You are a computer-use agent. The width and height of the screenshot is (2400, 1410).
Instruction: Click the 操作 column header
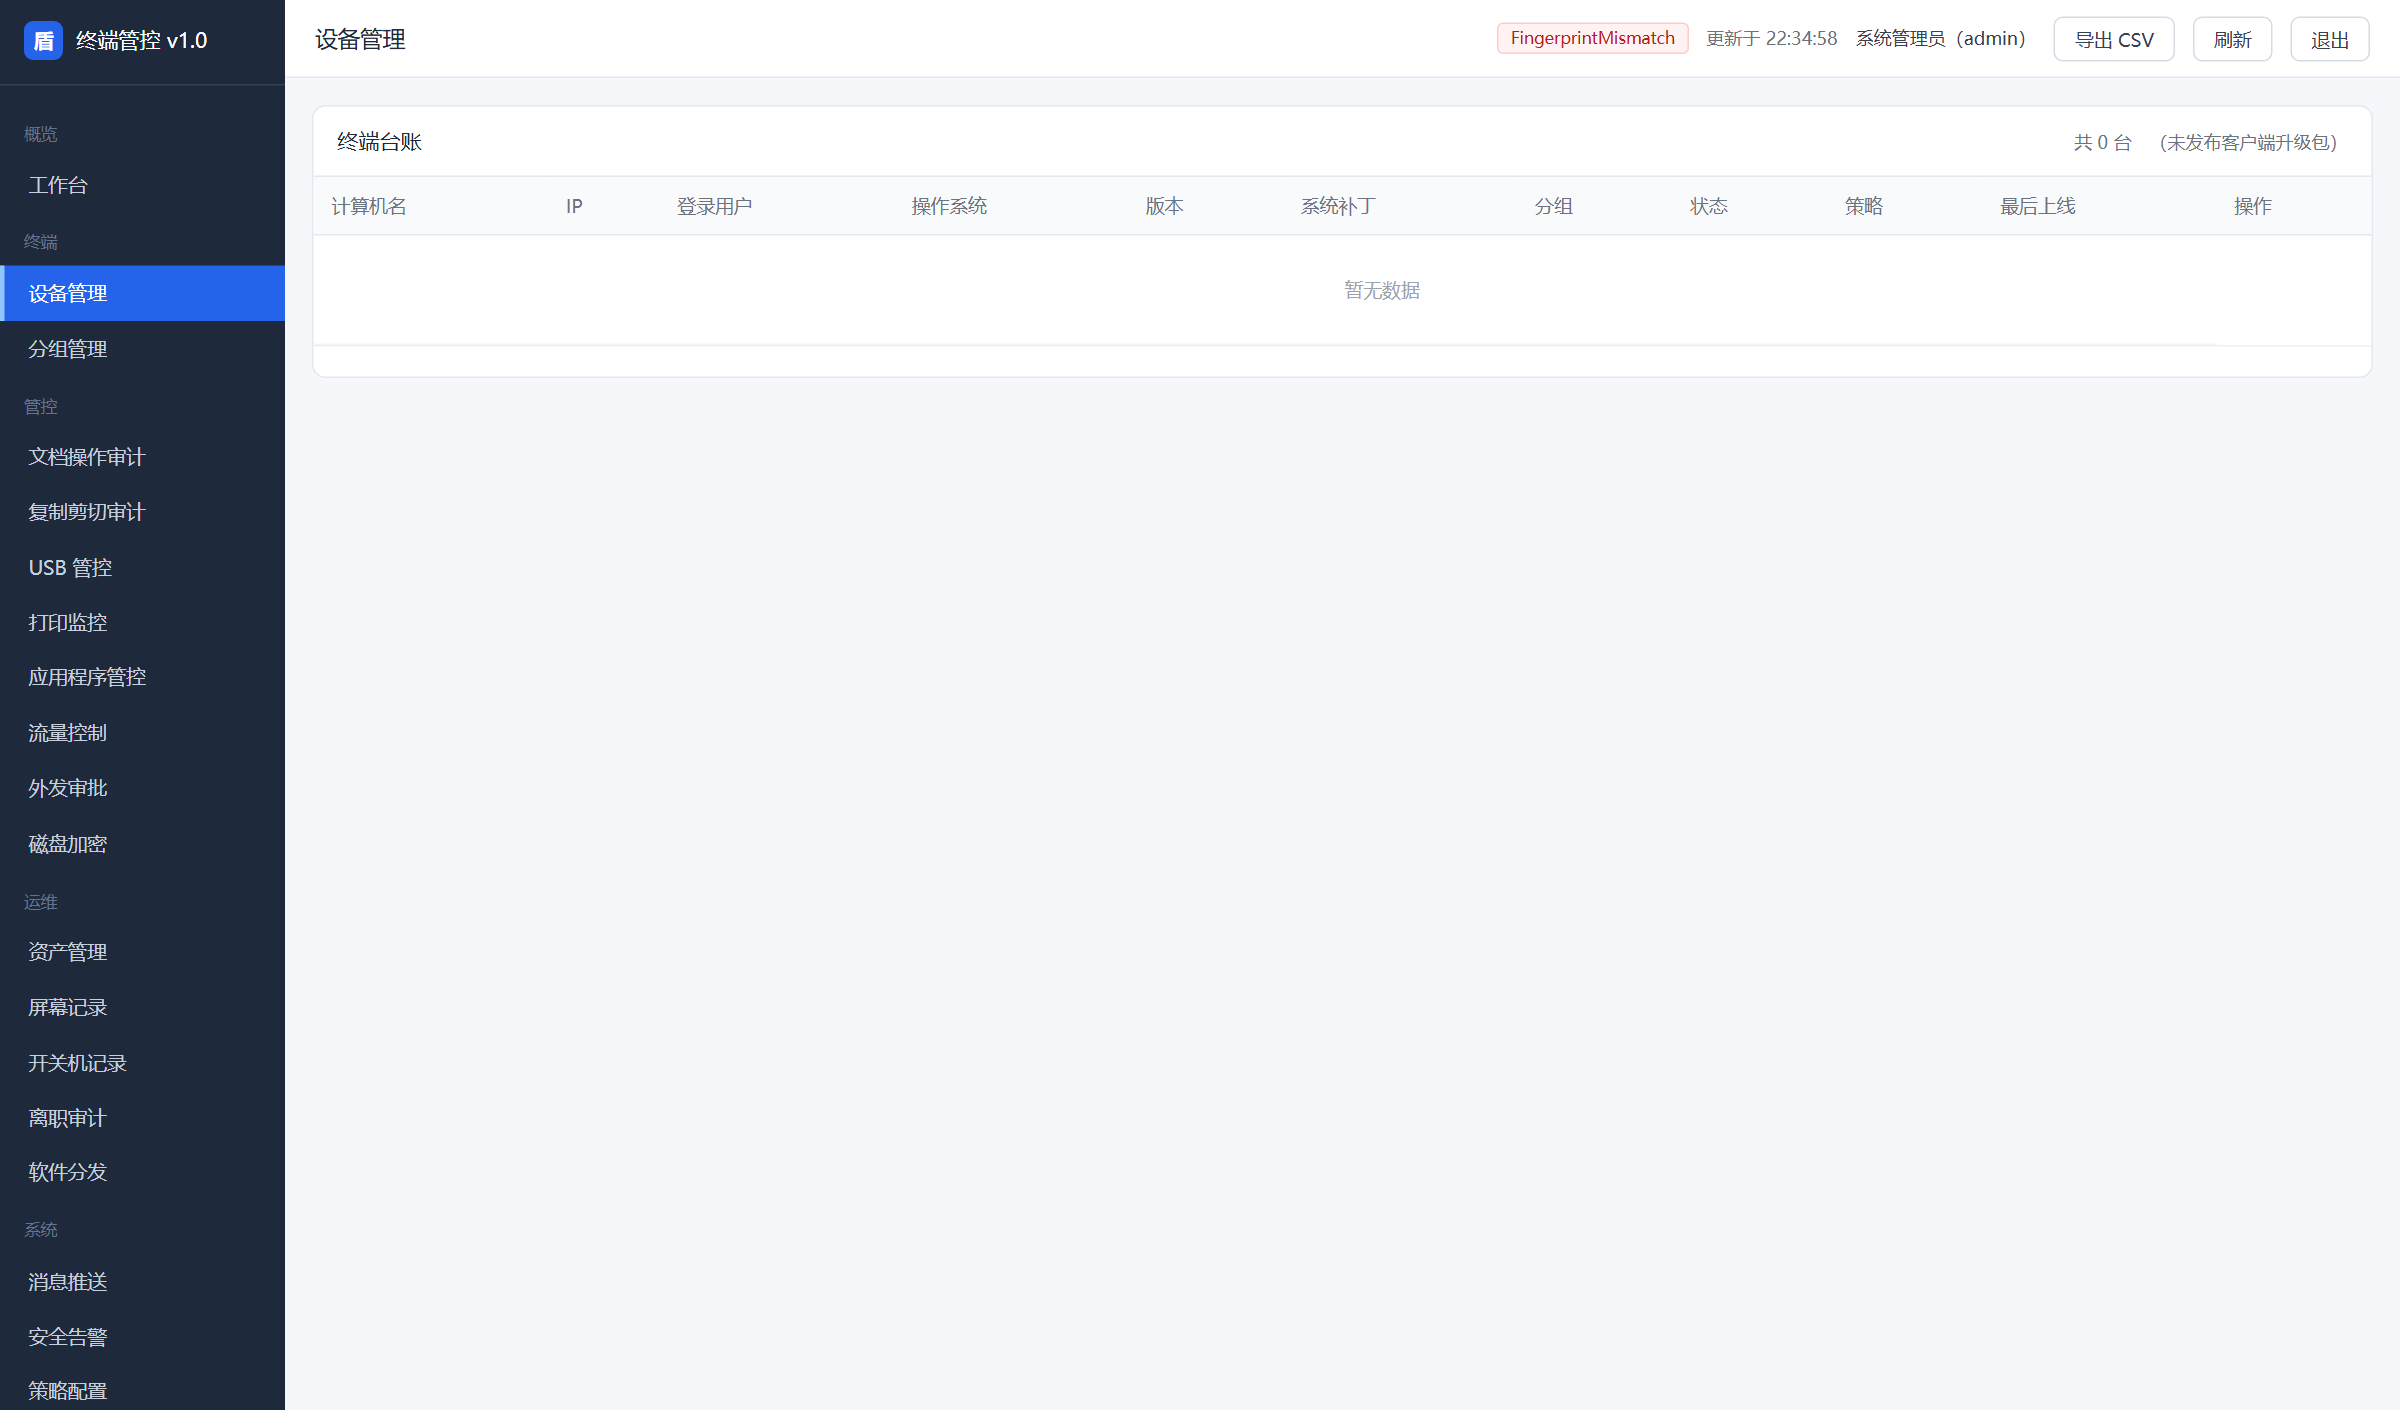[2253, 206]
